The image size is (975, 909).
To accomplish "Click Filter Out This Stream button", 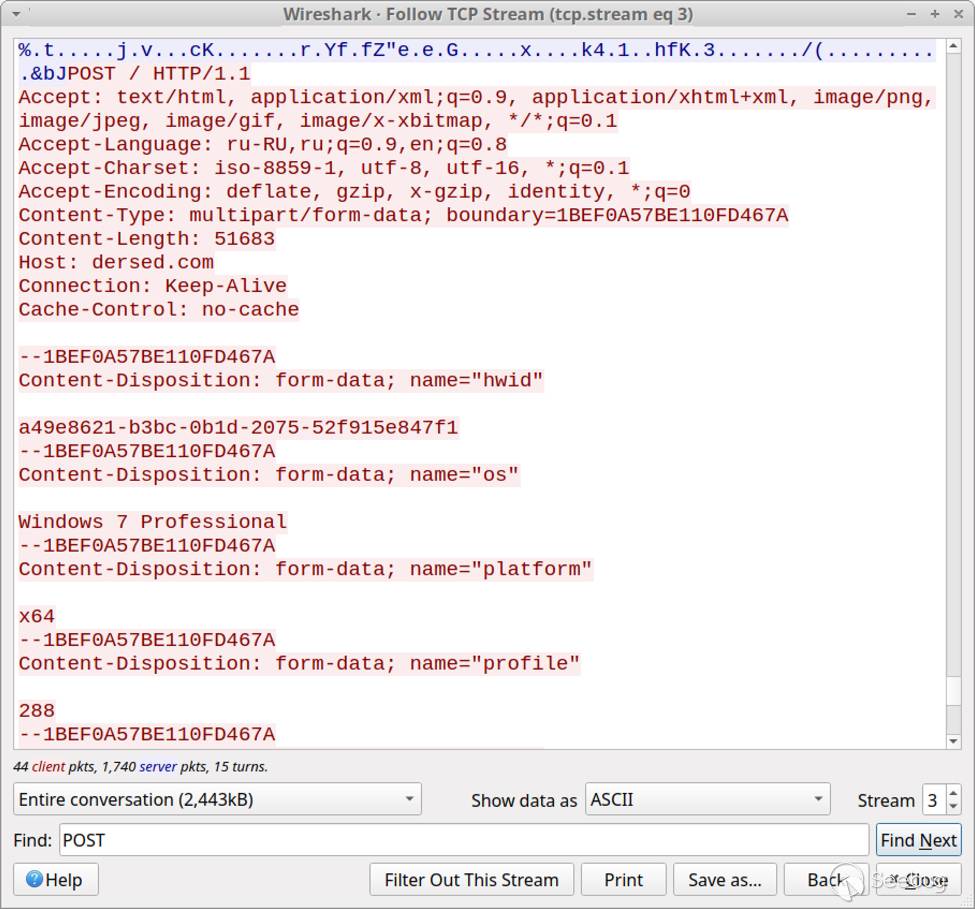I will point(471,880).
